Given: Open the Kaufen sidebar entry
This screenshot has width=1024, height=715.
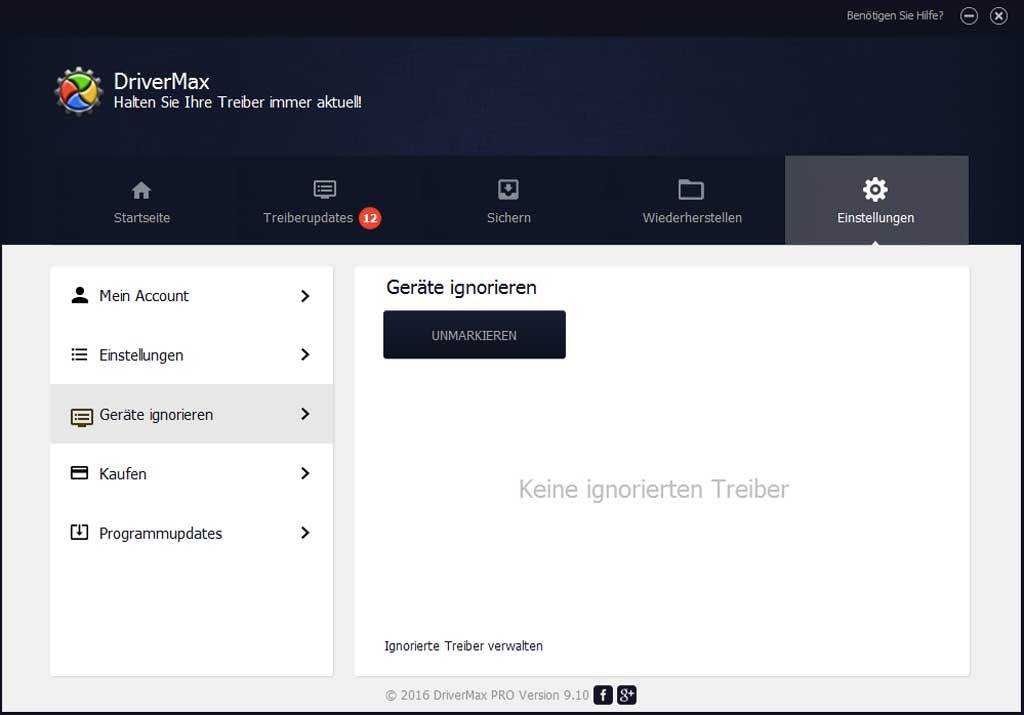Looking at the screenshot, I should pyautogui.click(x=191, y=473).
